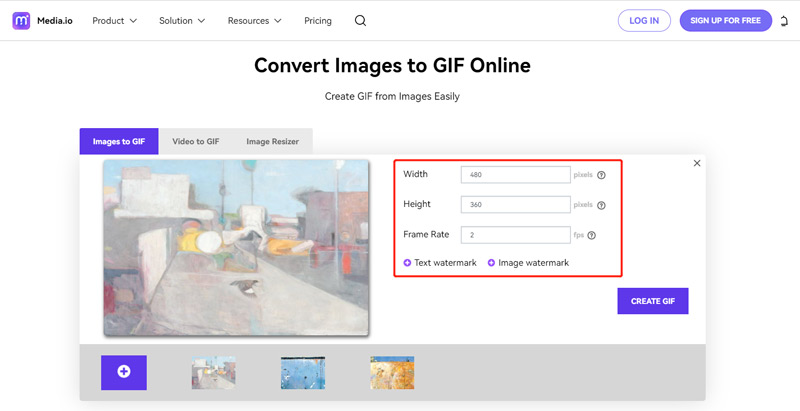Expand the Solution dropdown menu

click(x=182, y=21)
